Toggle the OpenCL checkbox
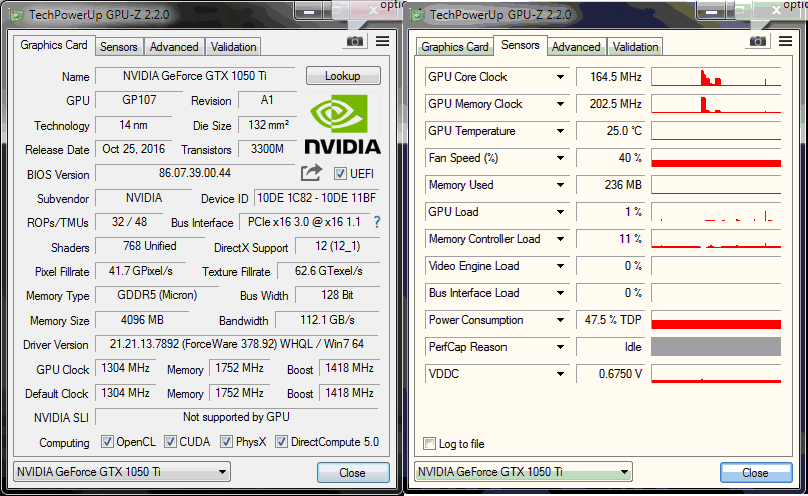The image size is (808, 496). pyautogui.click(x=107, y=441)
